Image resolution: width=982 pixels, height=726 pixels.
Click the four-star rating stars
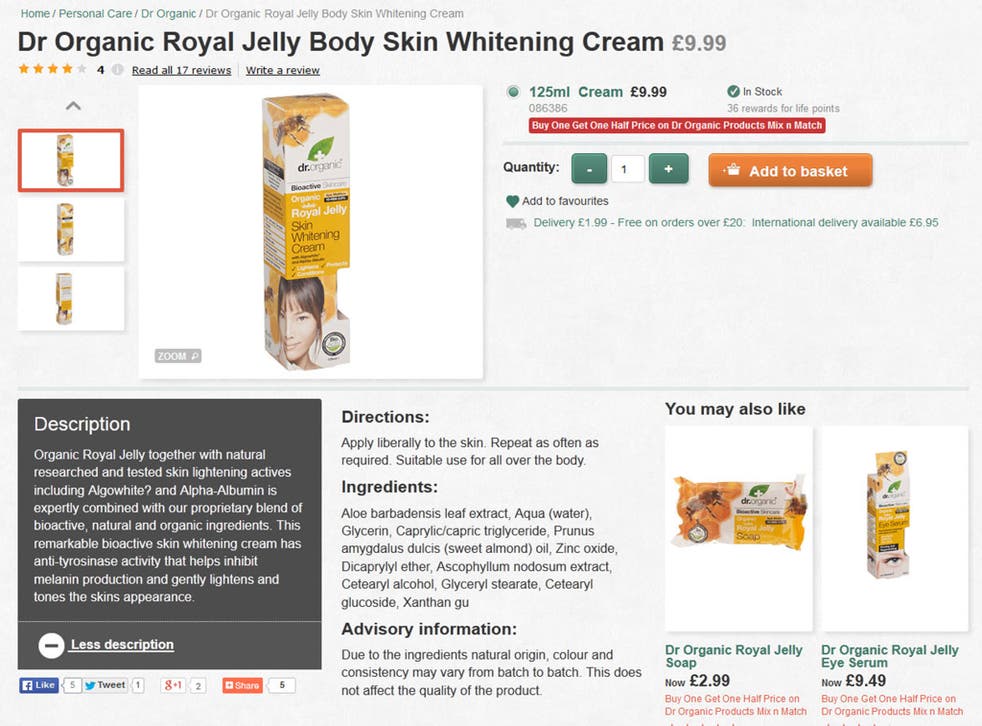pyautogui.click(x=53, y=69)
